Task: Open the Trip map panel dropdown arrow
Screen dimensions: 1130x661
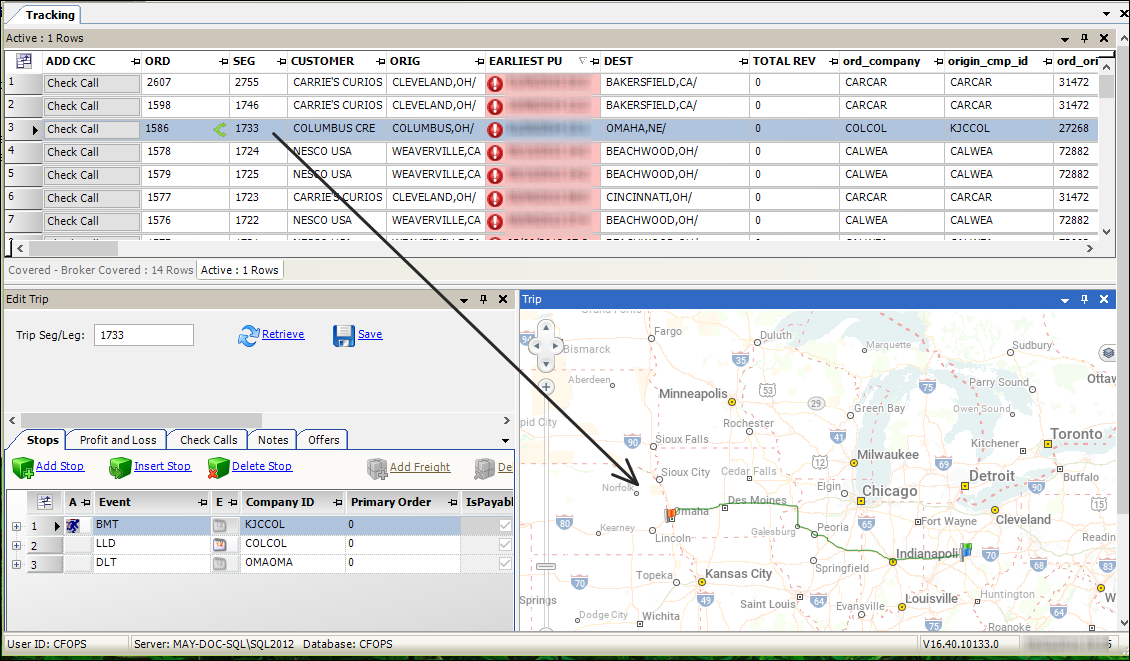Action: click(1064, 300)
